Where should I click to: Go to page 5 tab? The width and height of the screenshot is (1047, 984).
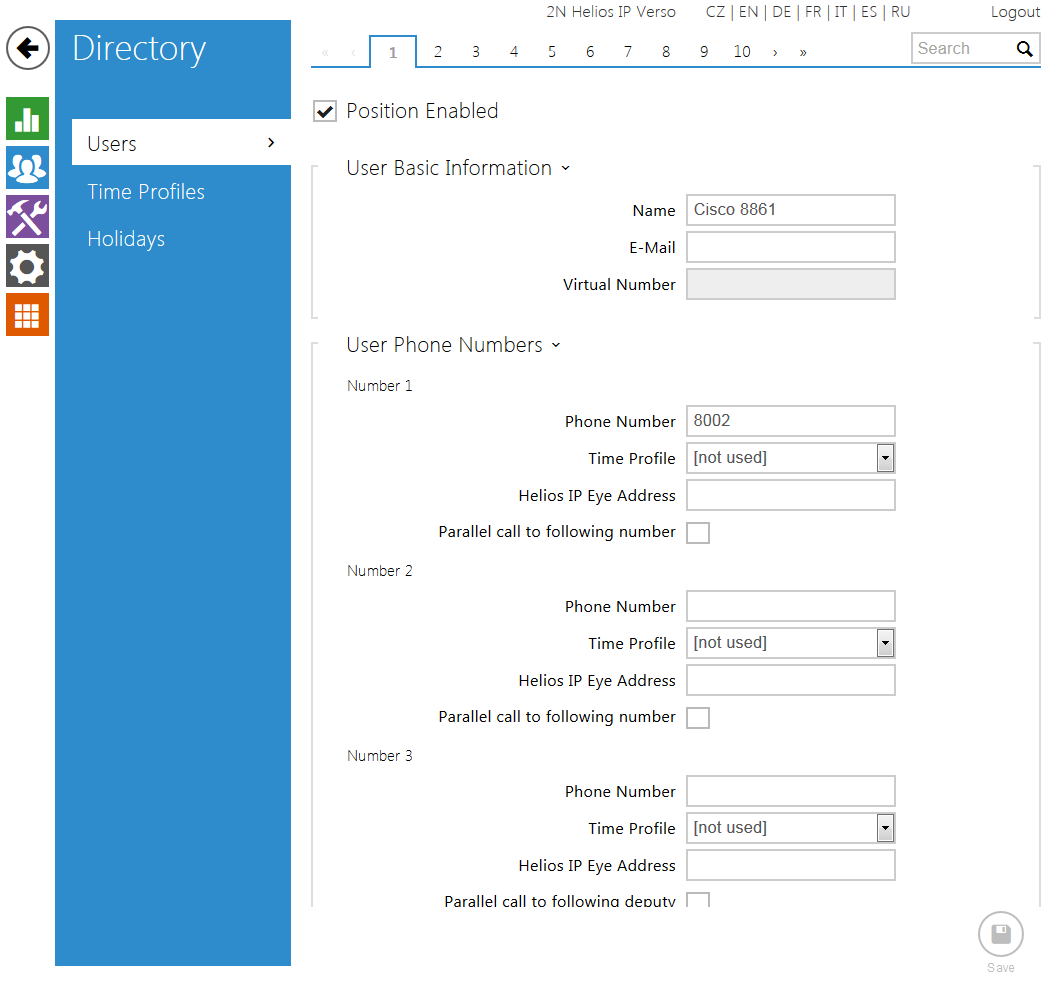(552, 52)
